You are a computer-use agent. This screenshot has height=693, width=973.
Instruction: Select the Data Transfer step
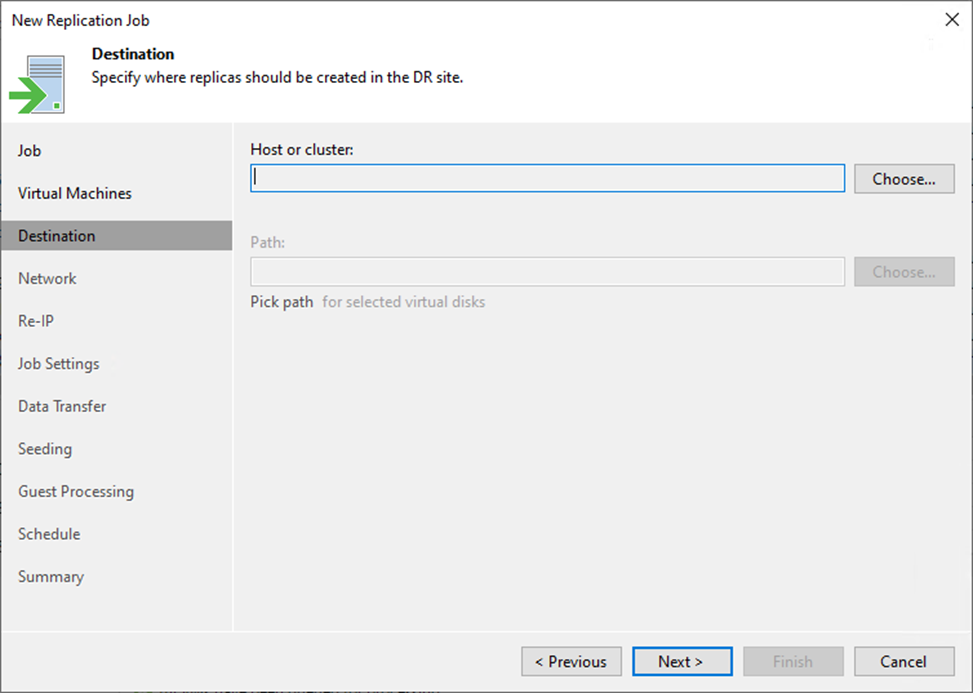pos(62,406)
